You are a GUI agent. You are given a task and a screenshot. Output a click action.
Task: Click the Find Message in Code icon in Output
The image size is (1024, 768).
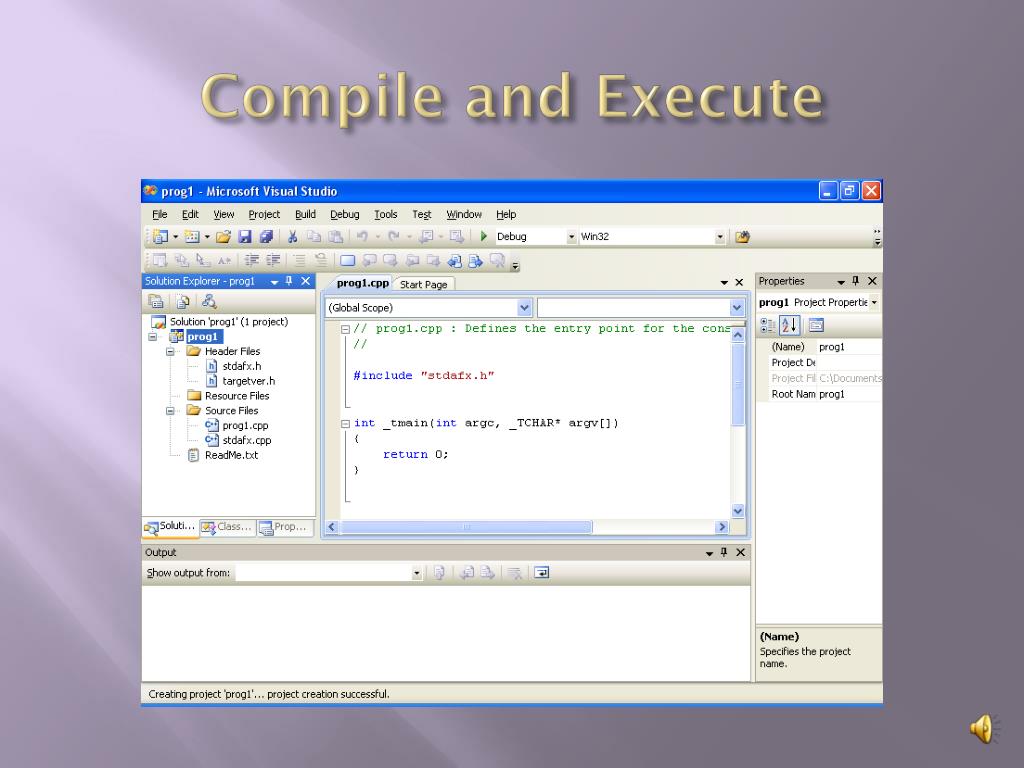pyautogui.click(x=440, y=573)
